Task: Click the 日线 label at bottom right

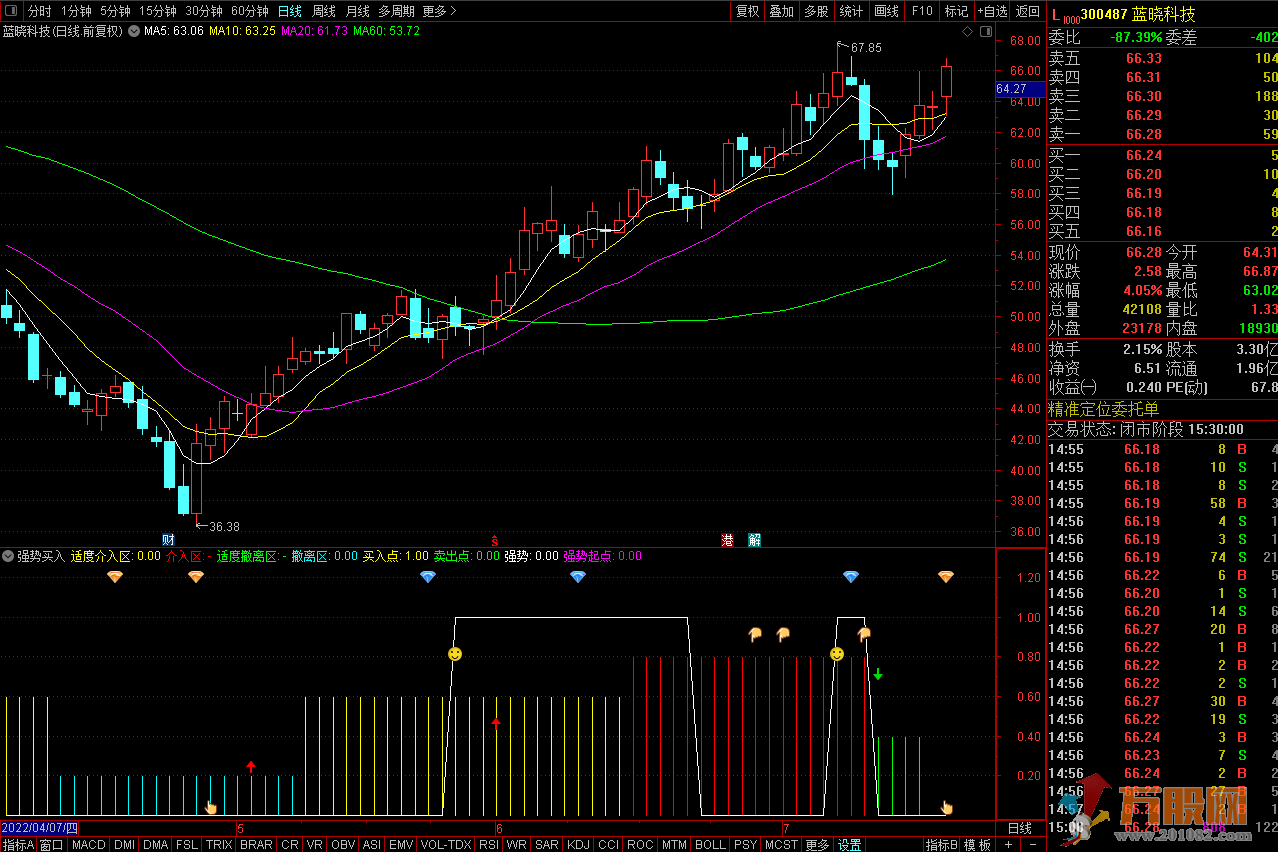Action: pos(1020,829)
